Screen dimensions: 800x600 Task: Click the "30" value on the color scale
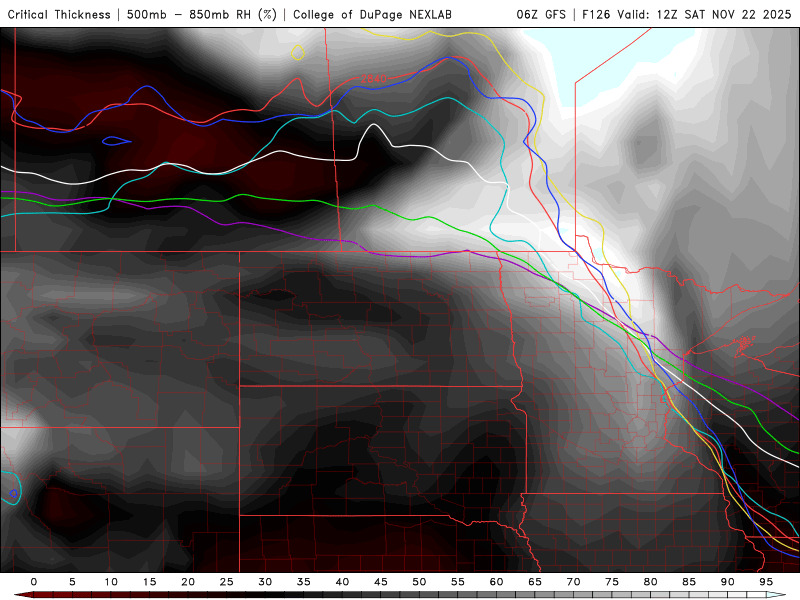point(265,582)
